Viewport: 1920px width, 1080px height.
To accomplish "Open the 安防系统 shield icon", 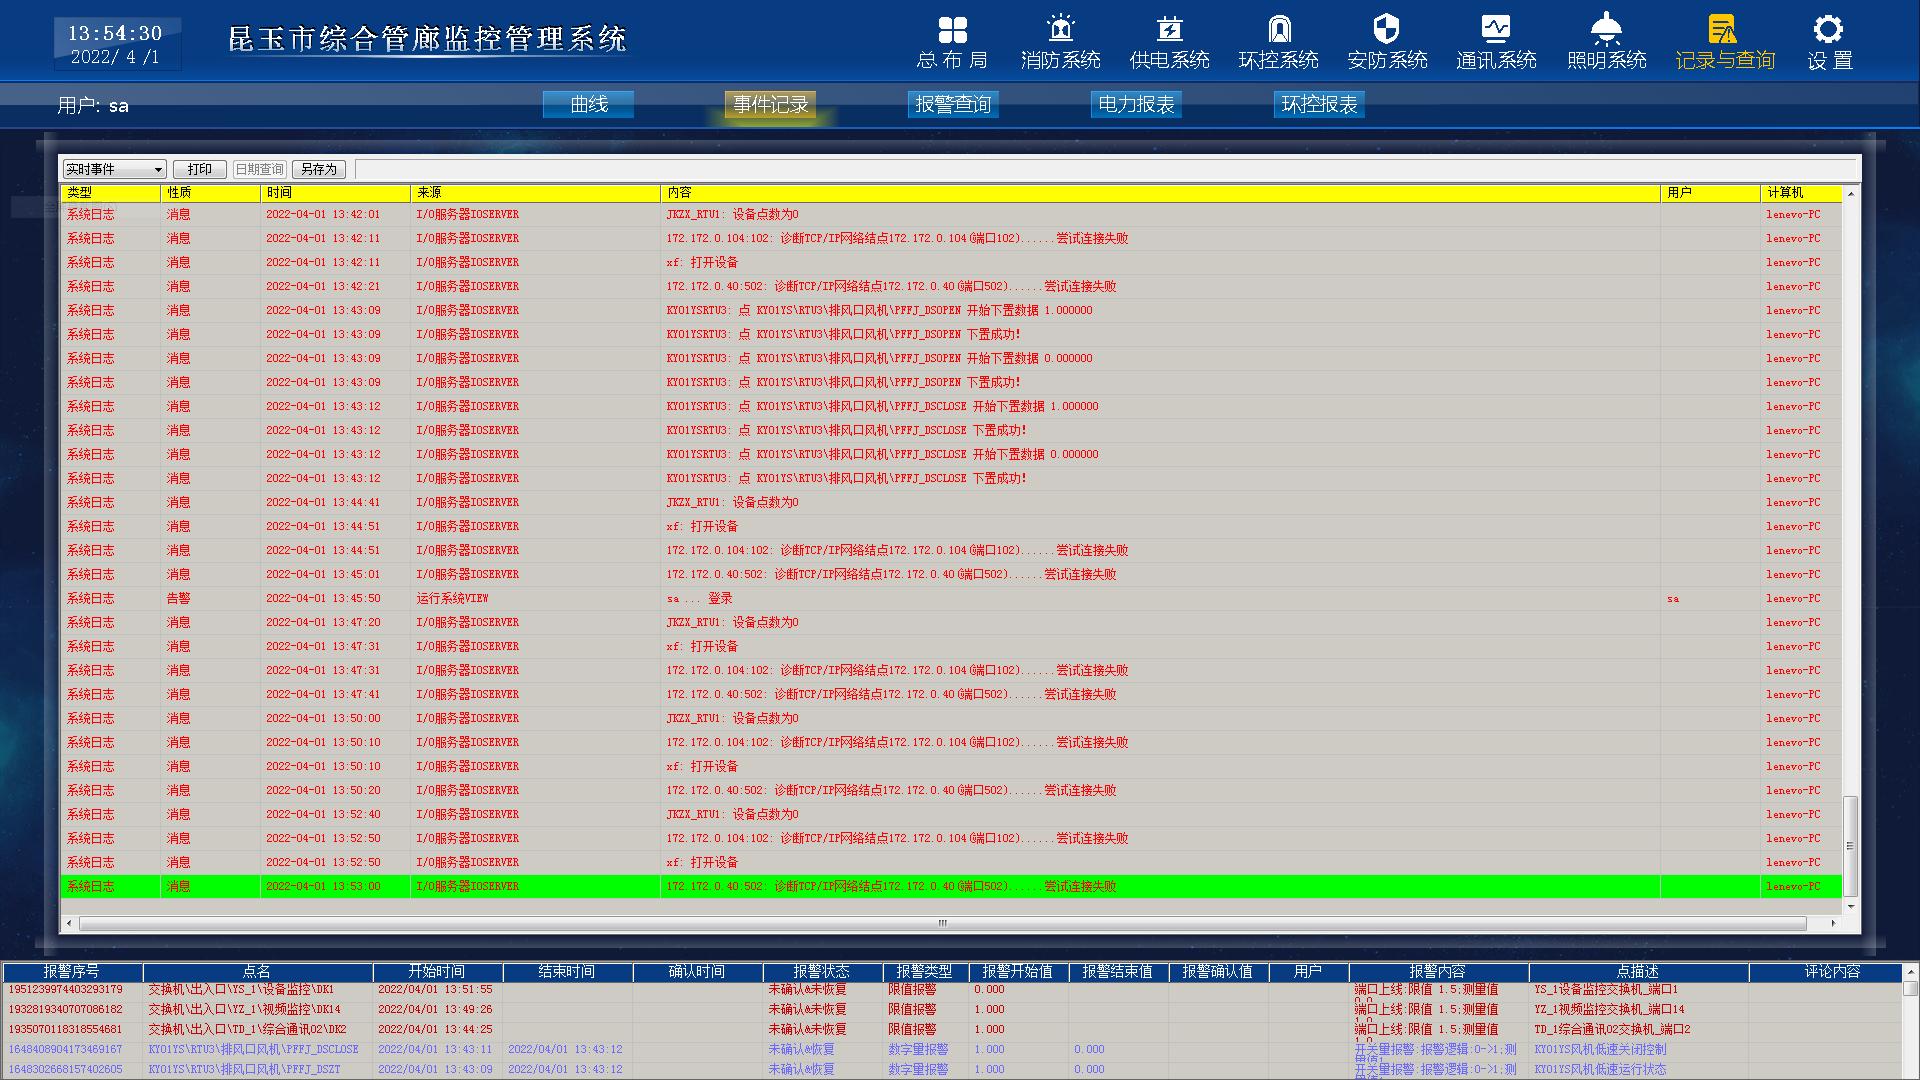I will click(1386, 30).
